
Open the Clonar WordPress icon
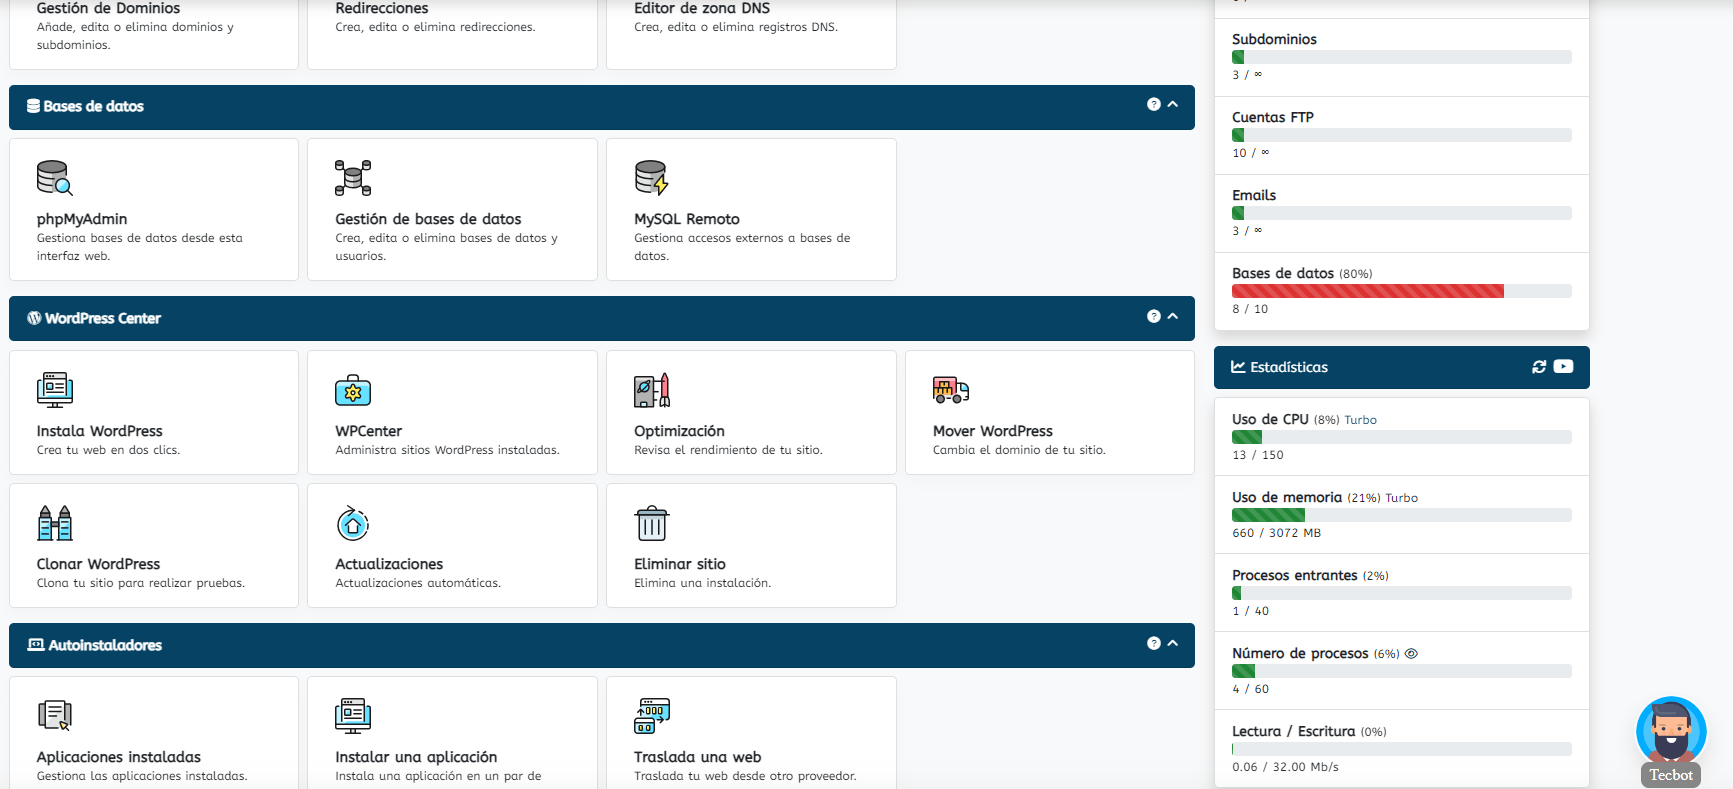coord(55,523)
